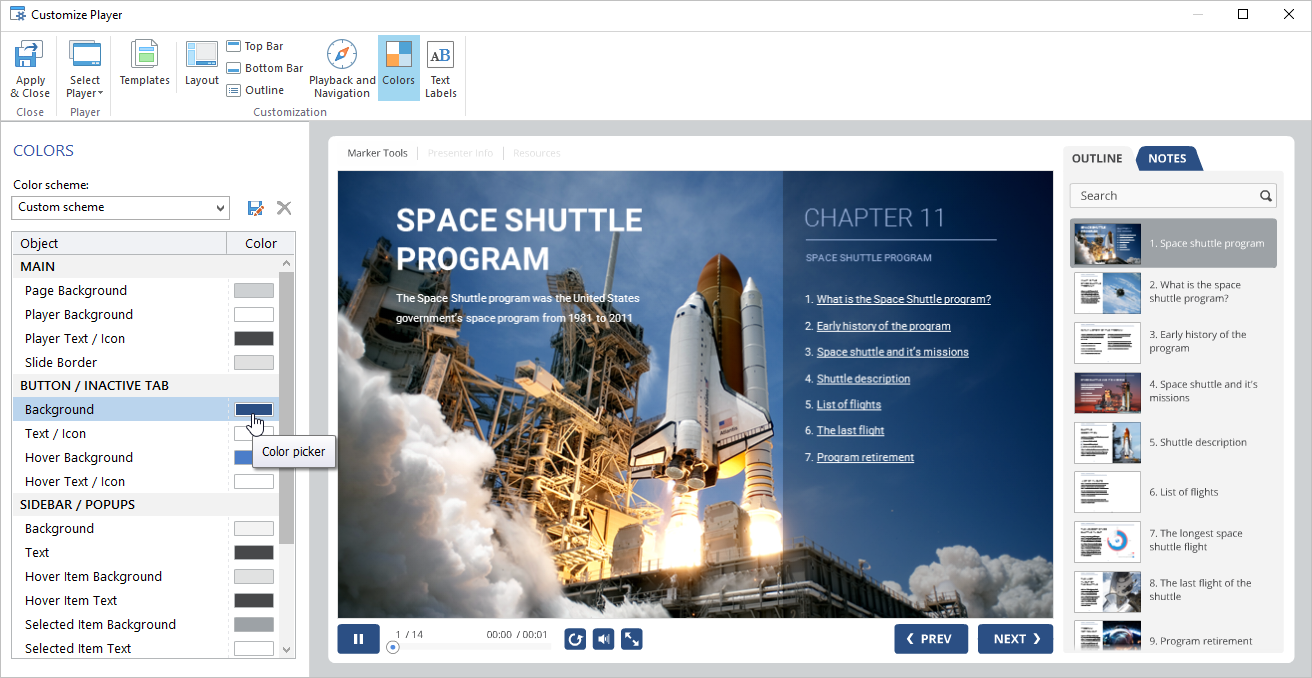Mute the player volume
The height and width of the screenshot is (678, 1312).
(x=603, y=639)
